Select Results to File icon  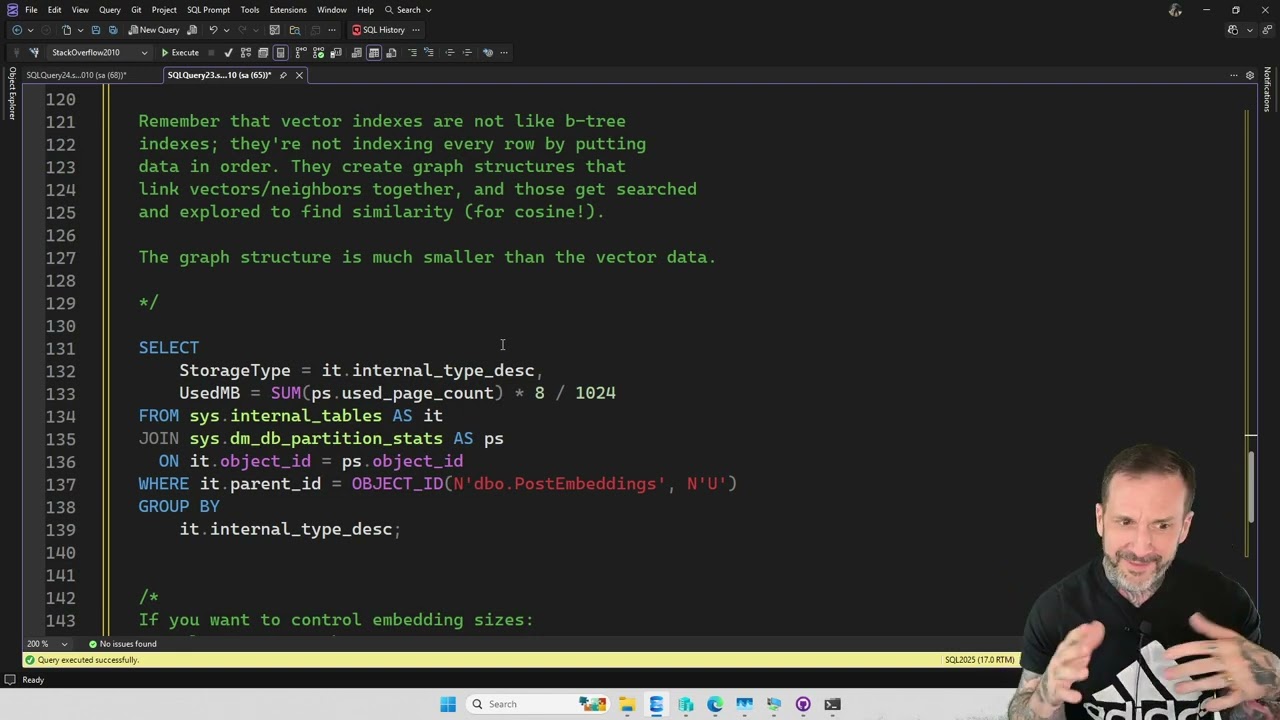pyautogui.click(x=391, y=52)
